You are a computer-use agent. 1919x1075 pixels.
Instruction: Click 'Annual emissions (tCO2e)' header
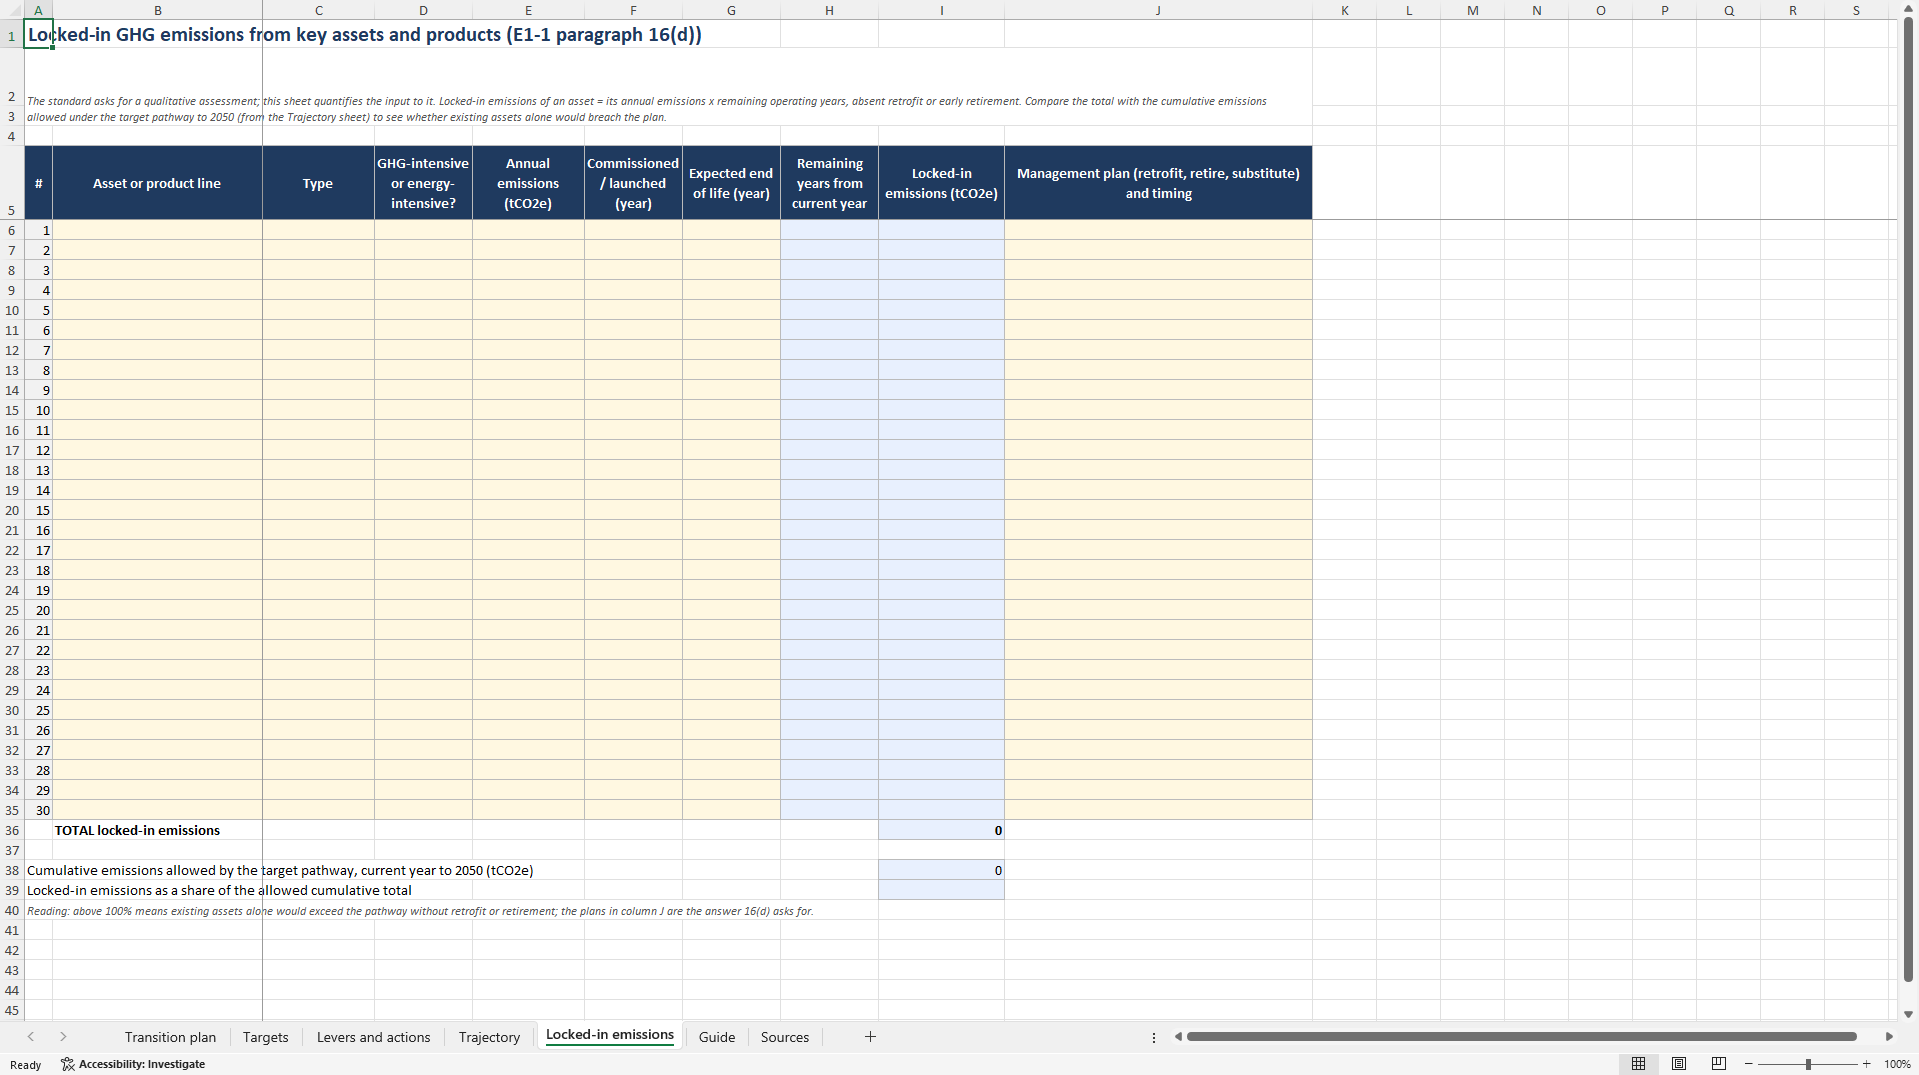pyautogui.click(x=528, y=183)
